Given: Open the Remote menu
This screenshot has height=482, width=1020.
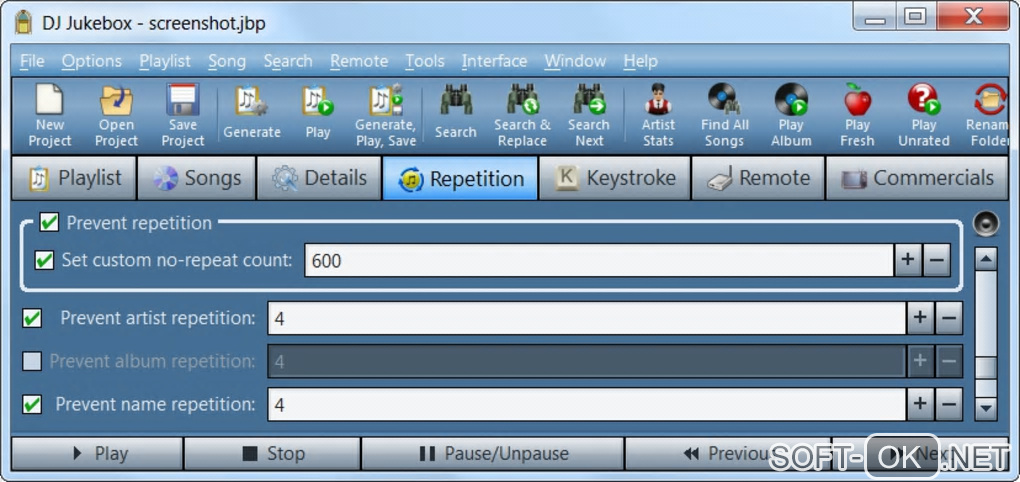Looking at the screenshot, I should pos(359,61).
